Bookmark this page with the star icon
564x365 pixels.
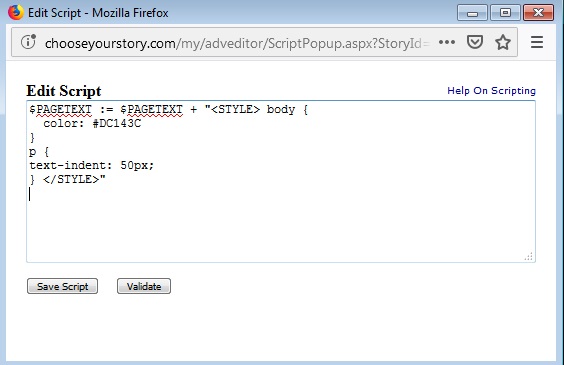coord(502,42)
